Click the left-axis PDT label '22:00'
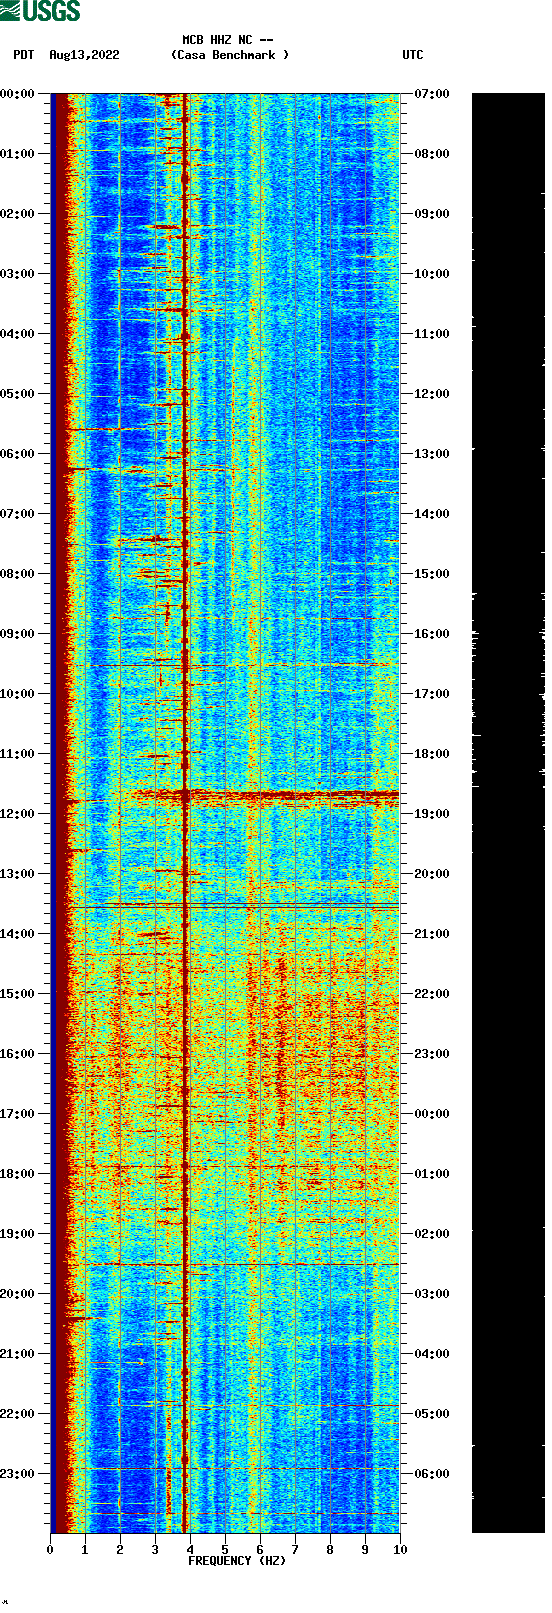The image size is (552, 1613). click(x=17, y=1414)
